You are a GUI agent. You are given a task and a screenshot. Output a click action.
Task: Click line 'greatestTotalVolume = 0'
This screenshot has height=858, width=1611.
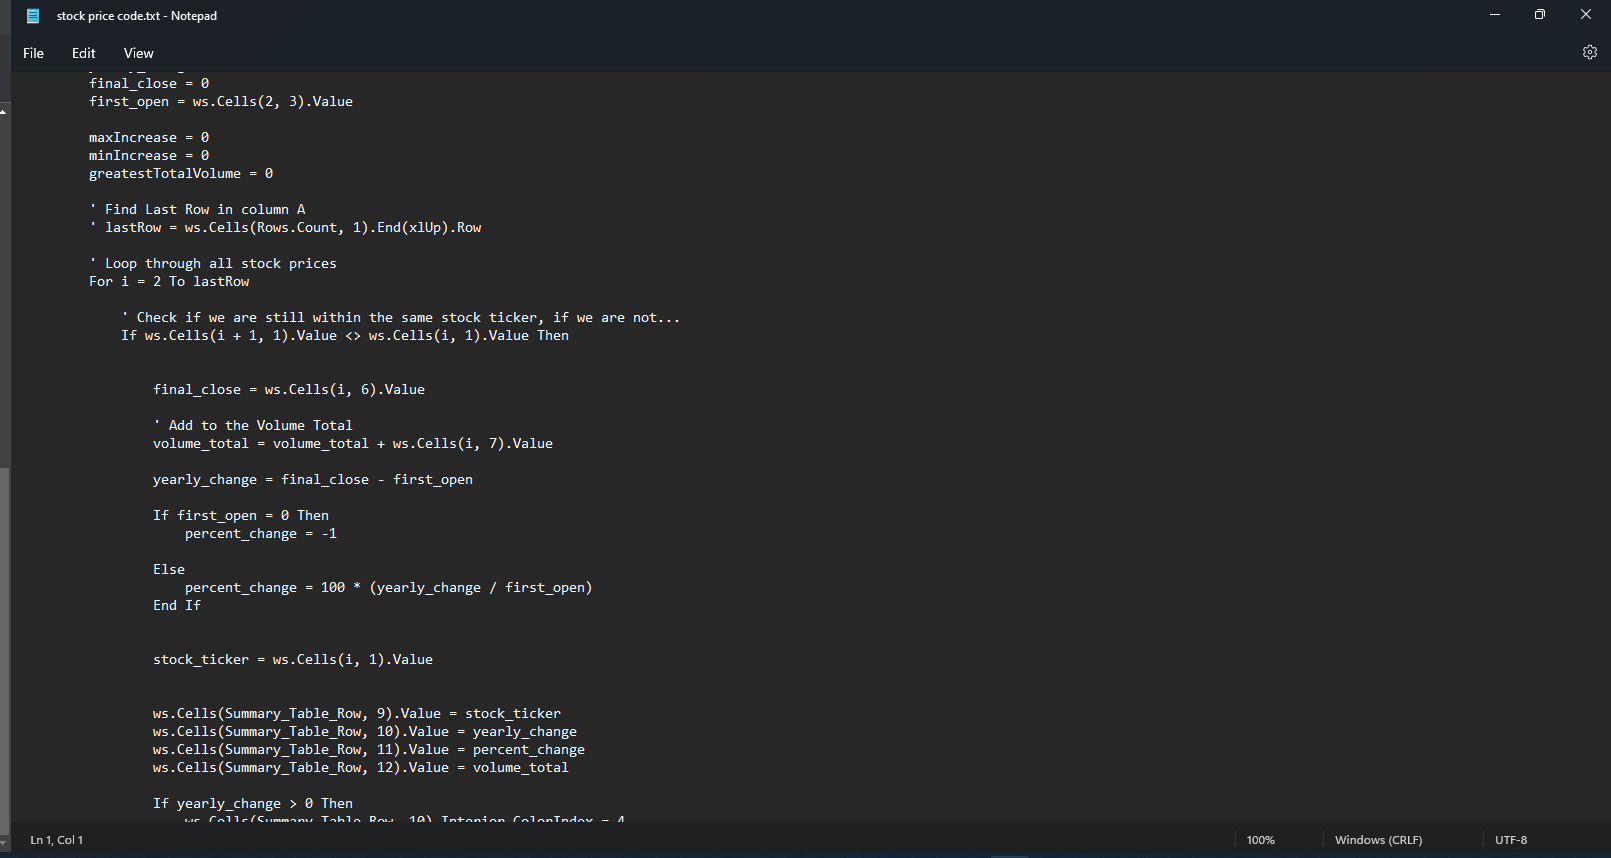pyautogui.click(x=181, y=173)
